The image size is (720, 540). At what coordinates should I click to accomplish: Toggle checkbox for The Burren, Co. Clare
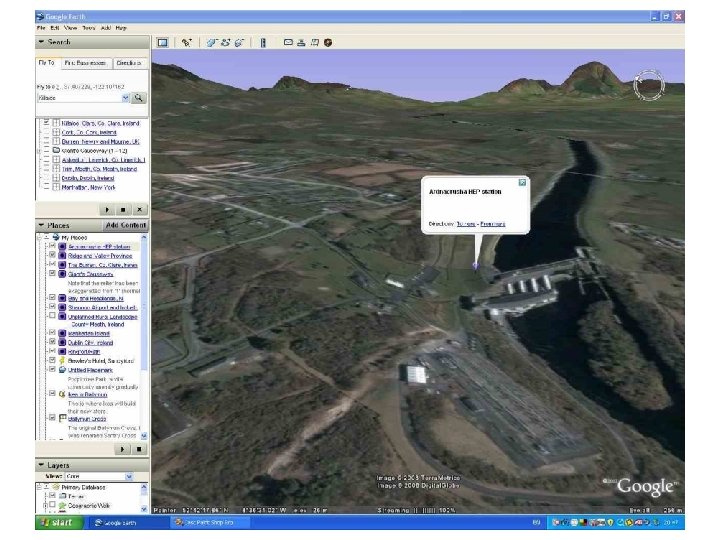tap(52, 264)
